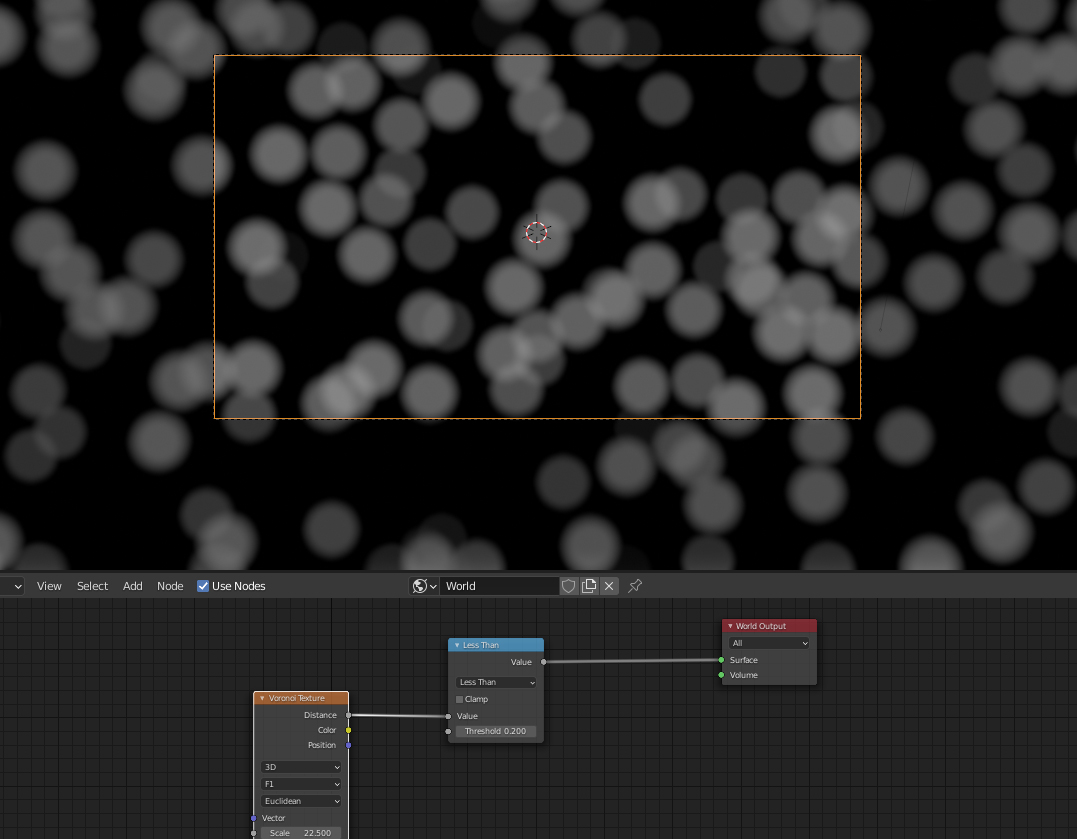1077x839 pixels.
Task: Open the Less Than operation dropdown
Action: (496, 682)
